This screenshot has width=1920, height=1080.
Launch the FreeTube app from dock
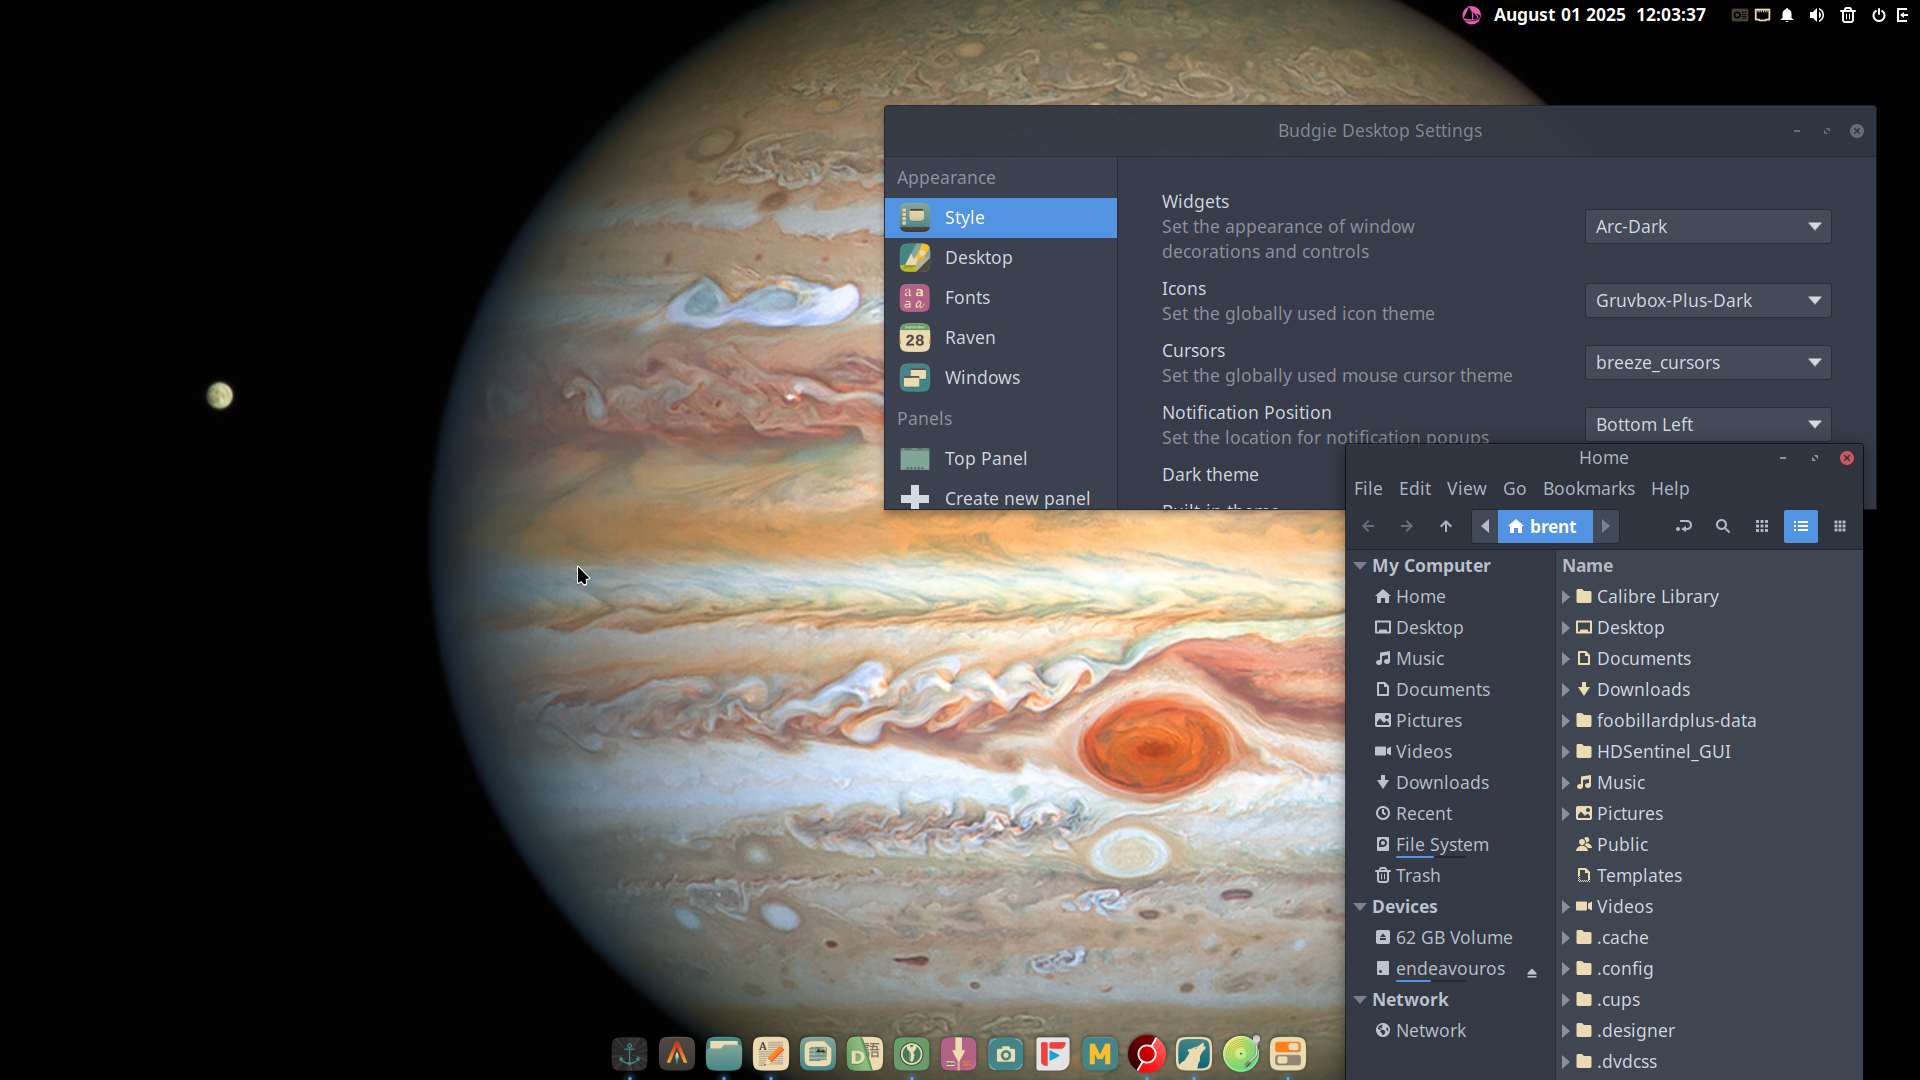coord(1053,1054)
